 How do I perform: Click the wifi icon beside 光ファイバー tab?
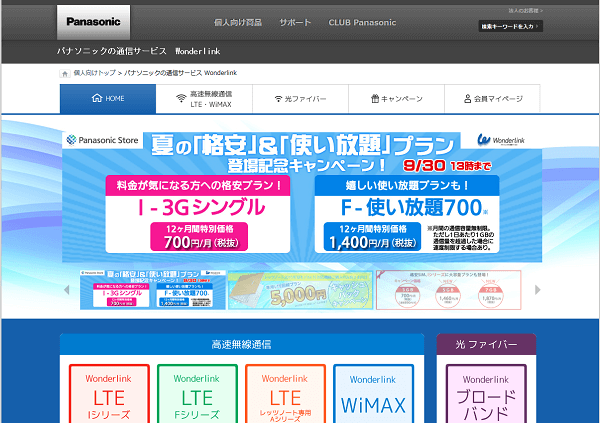click(278, 99)
